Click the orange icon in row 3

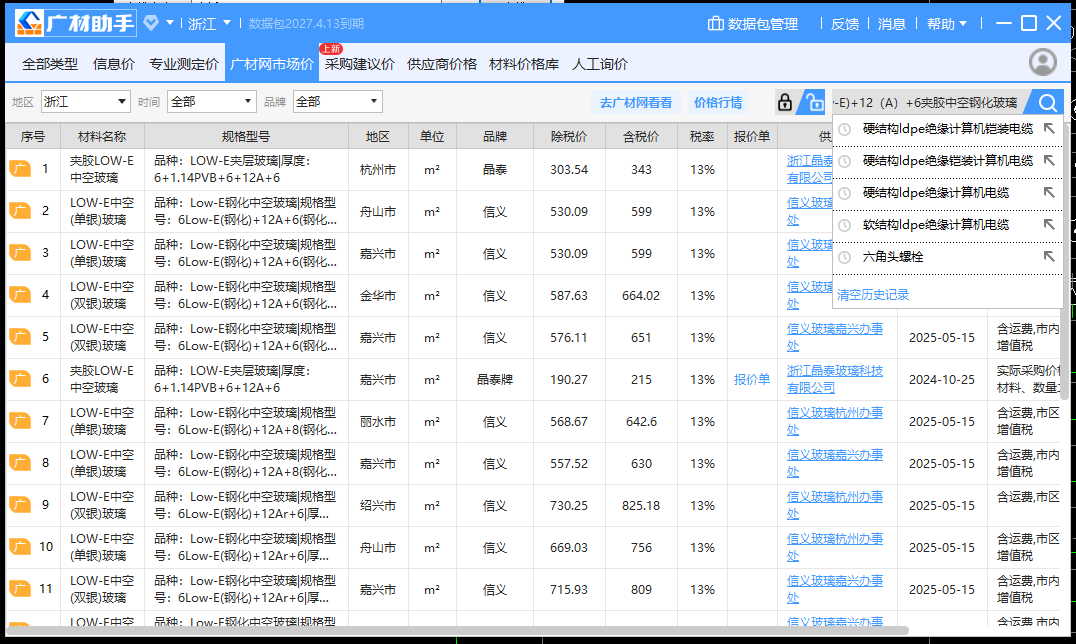[21, 253]
